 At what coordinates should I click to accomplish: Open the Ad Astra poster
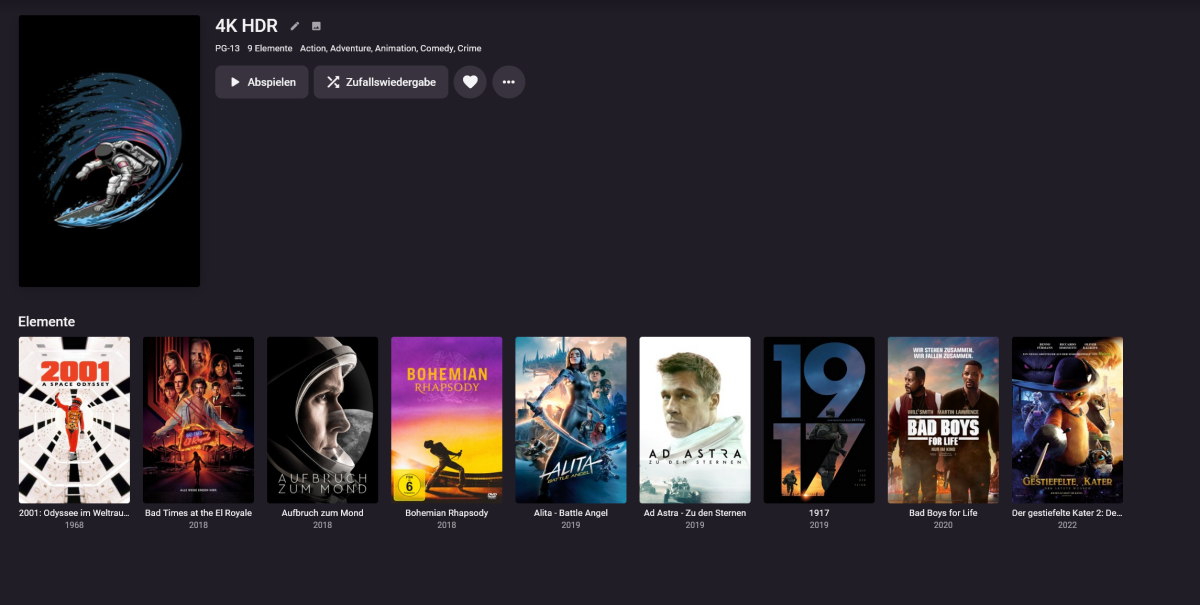point(695,420)
